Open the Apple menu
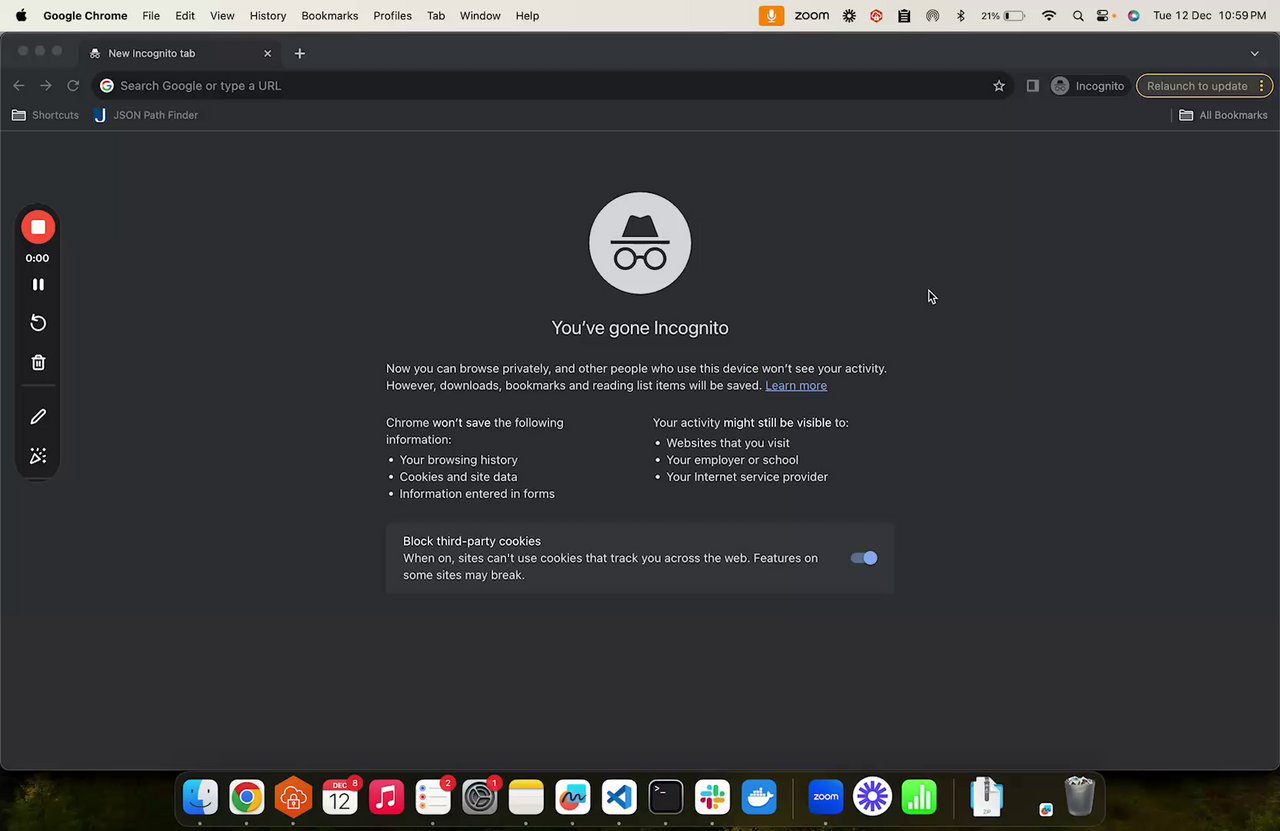The width and height of the screenshot is (1280, 831). (21, 16)
